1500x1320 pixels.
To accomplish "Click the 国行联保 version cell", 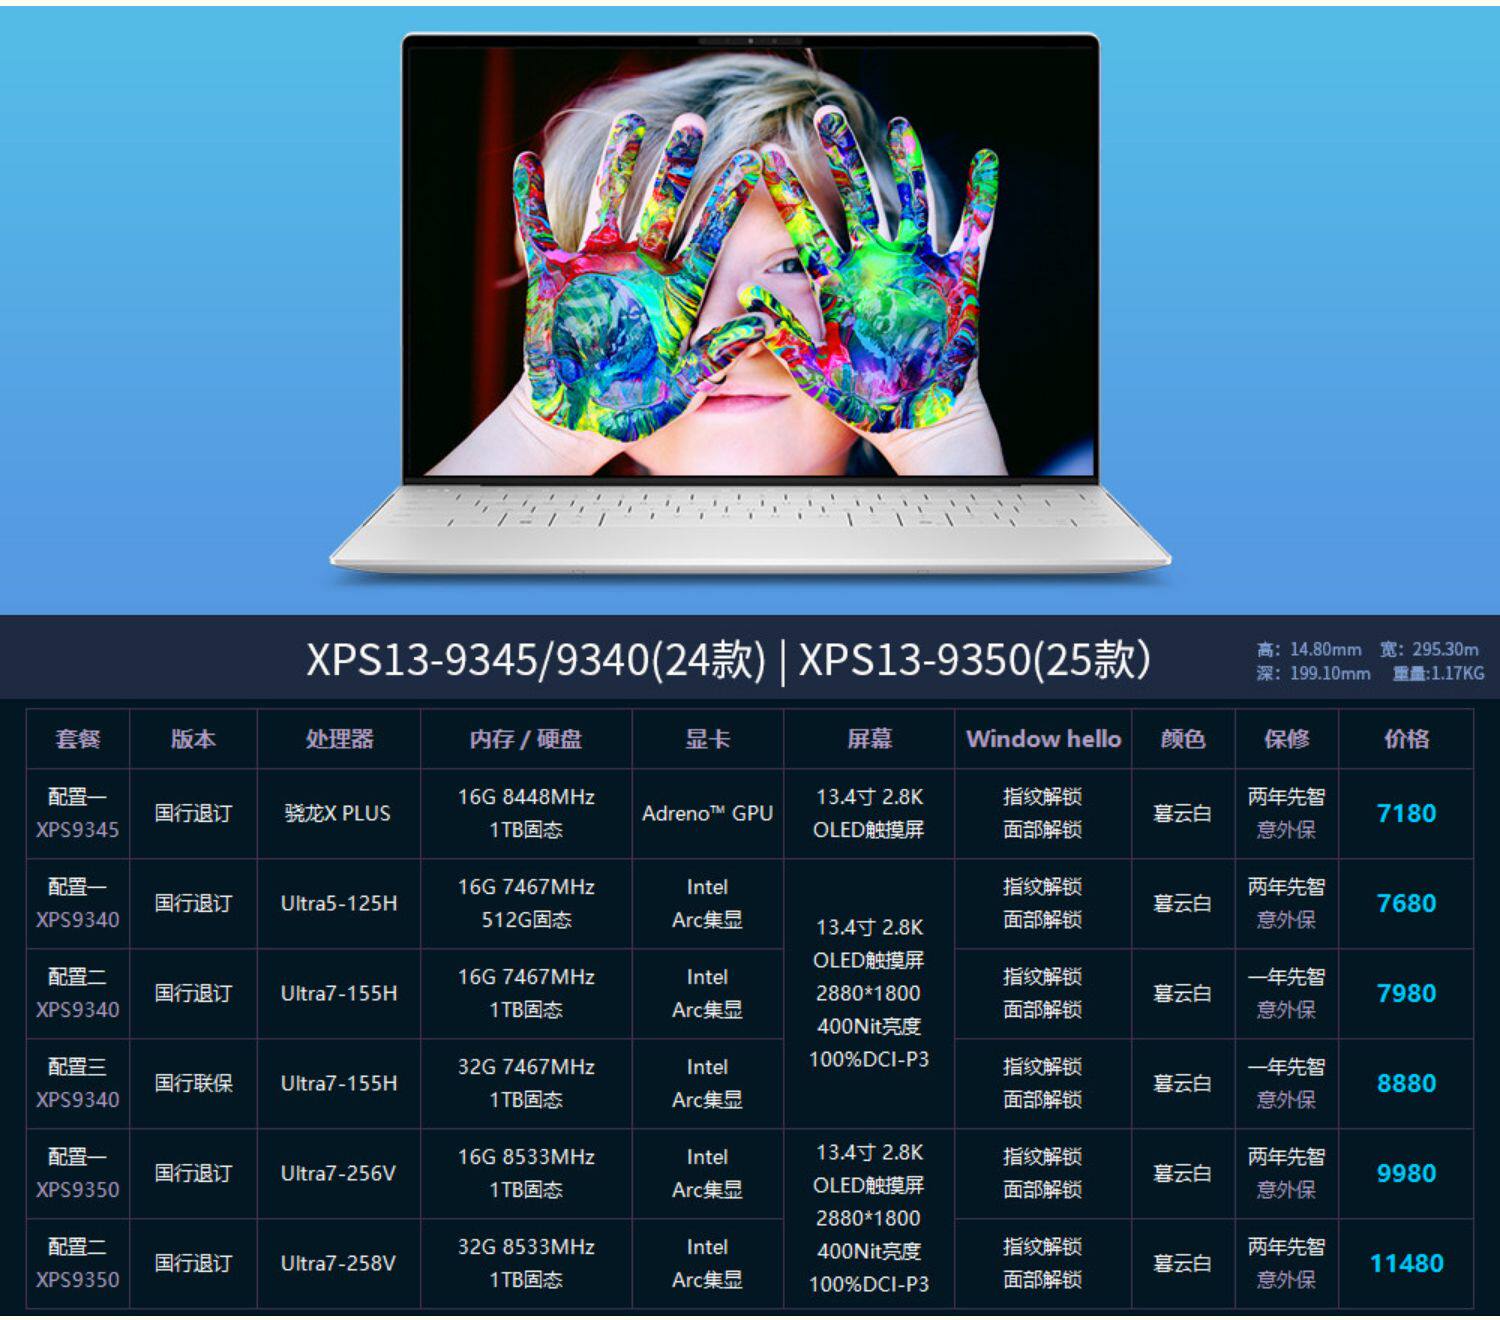I will pyautogui.click(x=193, y=1083).
